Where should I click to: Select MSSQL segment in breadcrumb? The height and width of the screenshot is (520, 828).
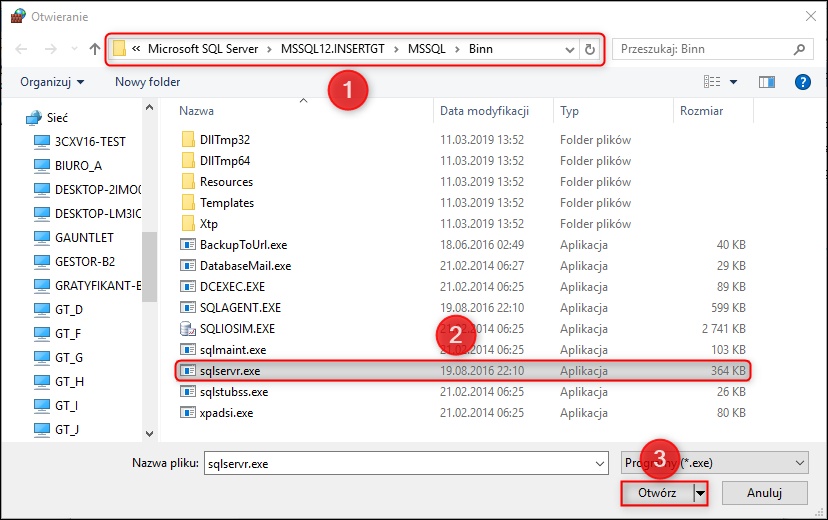pos(427,49)
